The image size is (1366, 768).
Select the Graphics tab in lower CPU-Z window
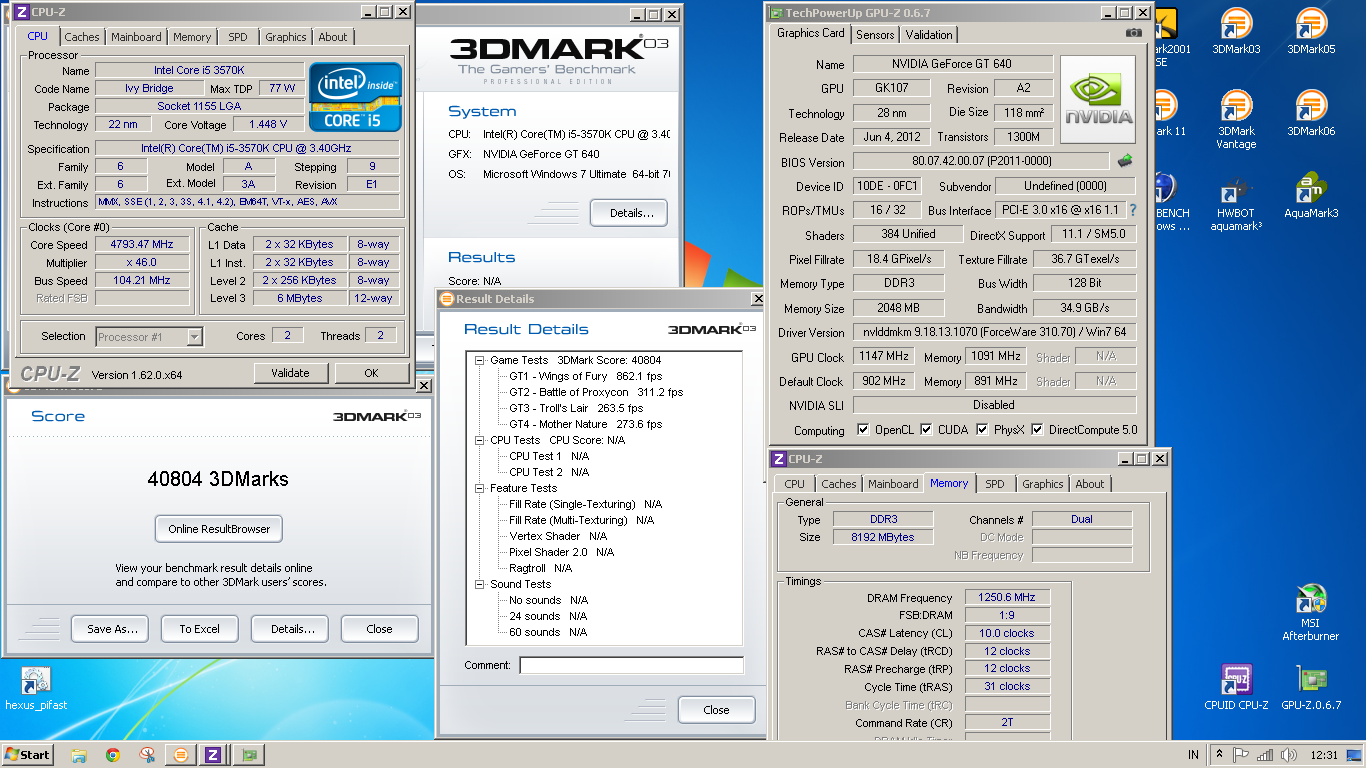click(1042, 484)
